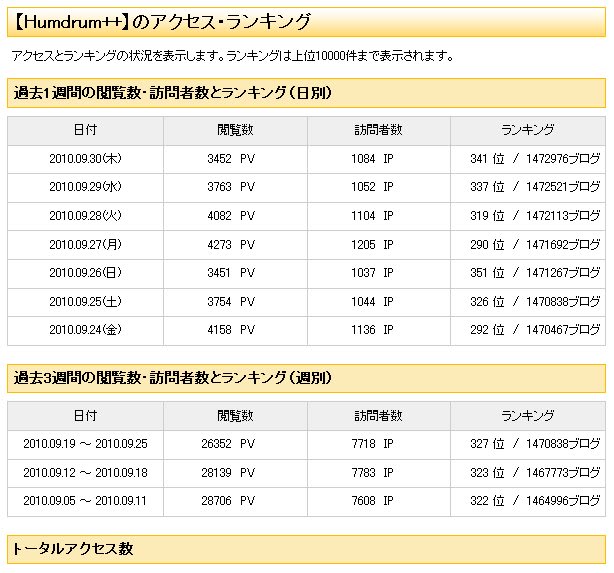The width and height of the screenshot is (614, 573).
Task: Click the ランキング header in daily table
Action: click(528, 130)
